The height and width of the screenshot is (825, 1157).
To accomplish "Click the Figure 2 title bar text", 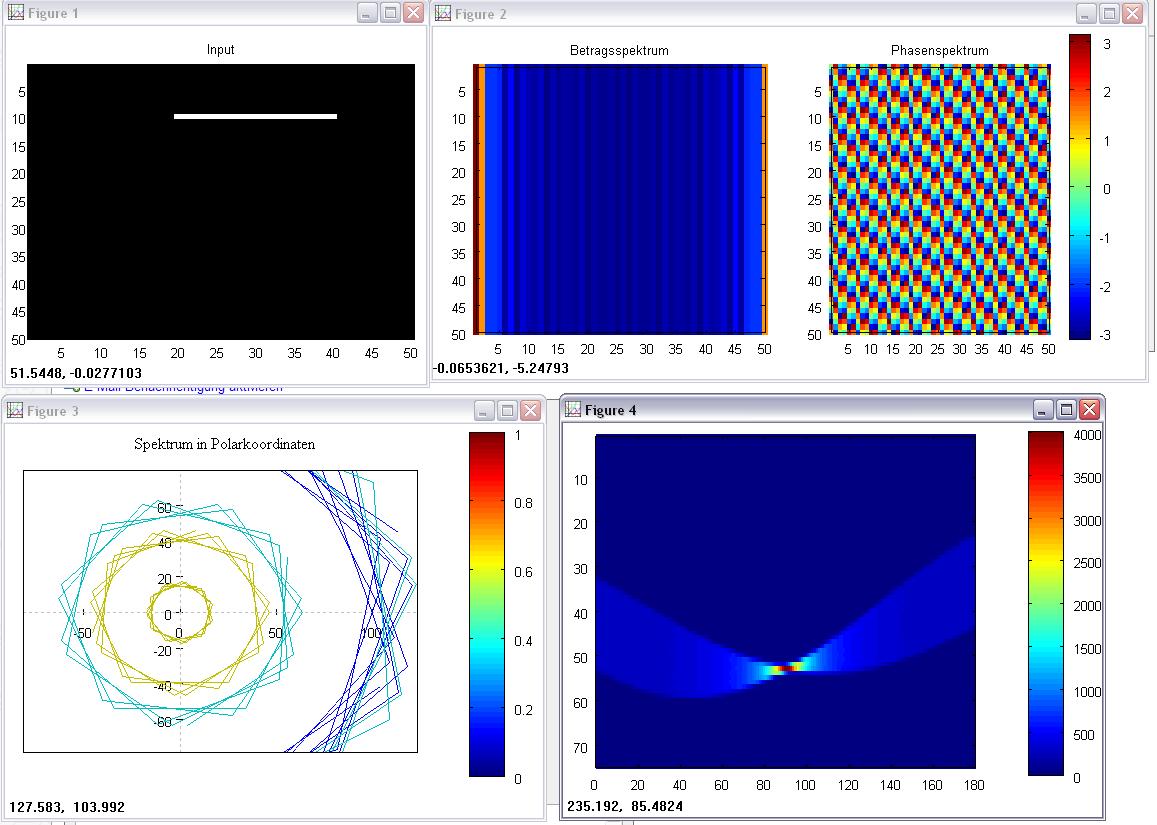I will pyautogui.click(x=480, y=14).
